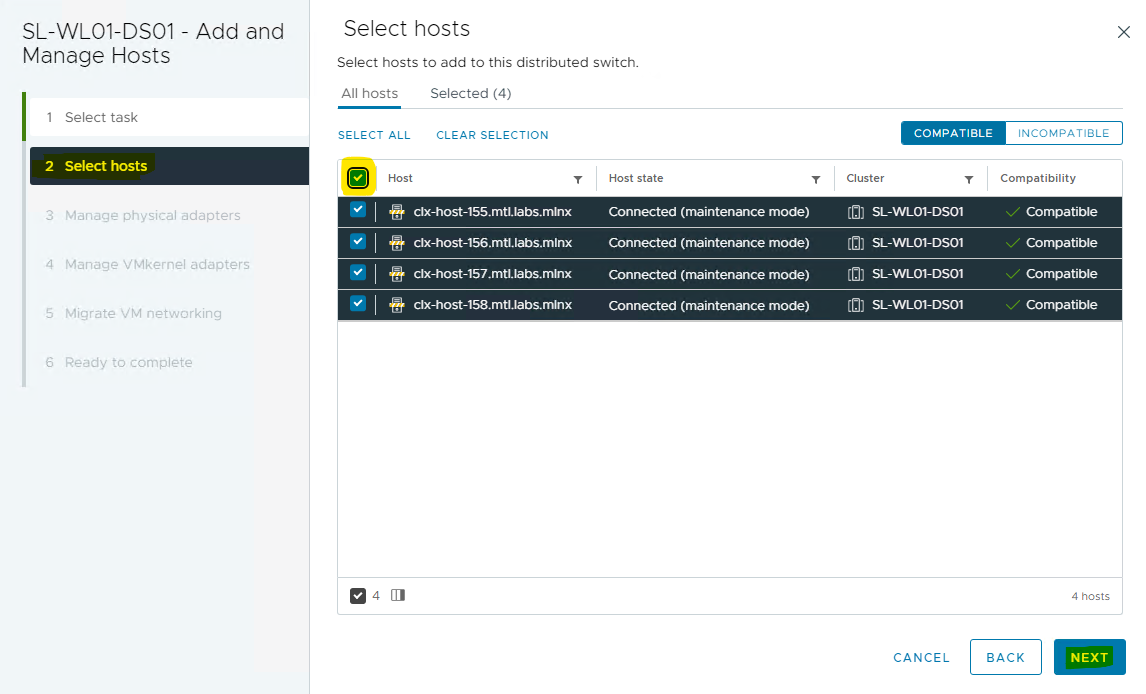The image size is (1146, 694).
Task: Uncheck the clx-host-158.mtl.labs.mlnx checkbox
Action: 357,303
